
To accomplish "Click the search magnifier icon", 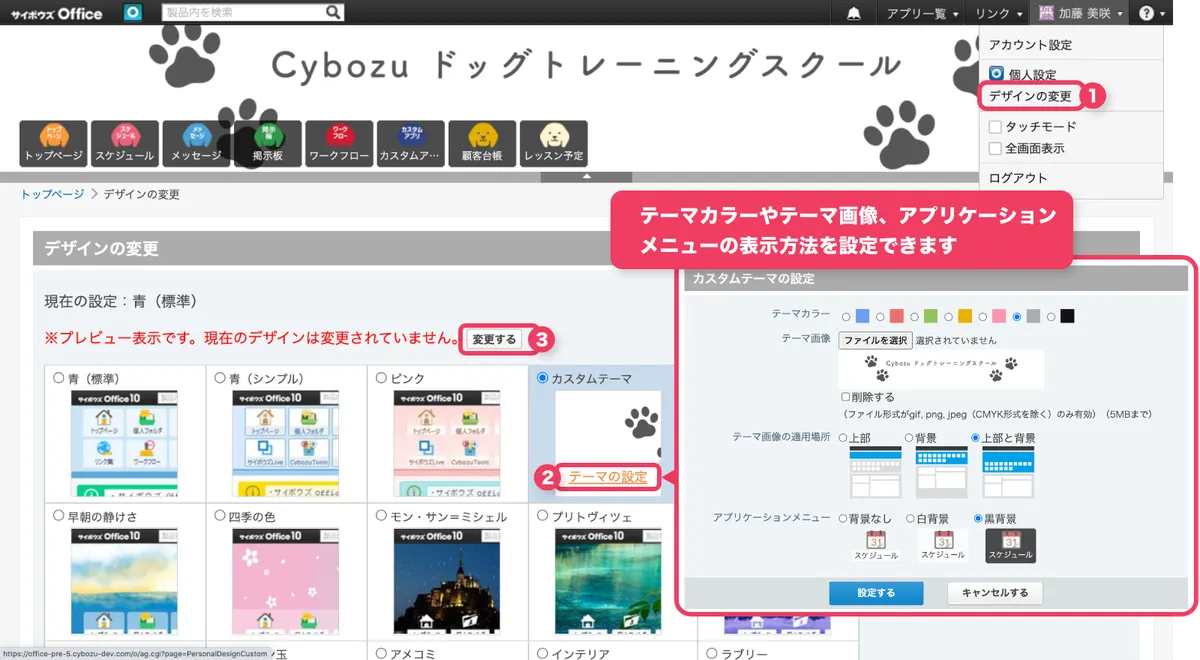I will pyautogui.click(x=334, y=13).
